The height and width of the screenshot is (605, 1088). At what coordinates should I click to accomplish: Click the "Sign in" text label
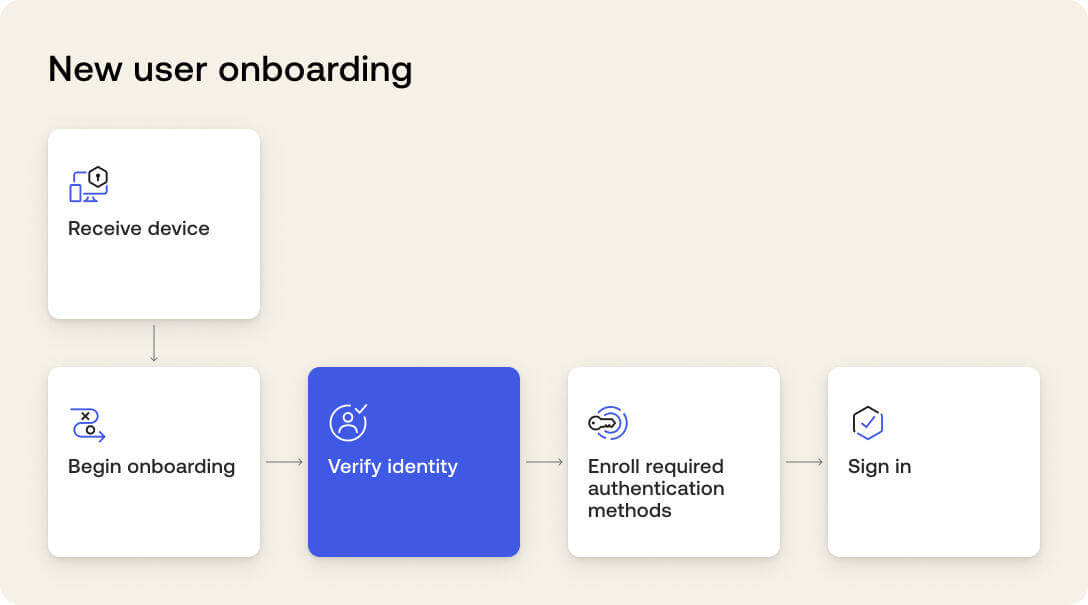point(879,466)
